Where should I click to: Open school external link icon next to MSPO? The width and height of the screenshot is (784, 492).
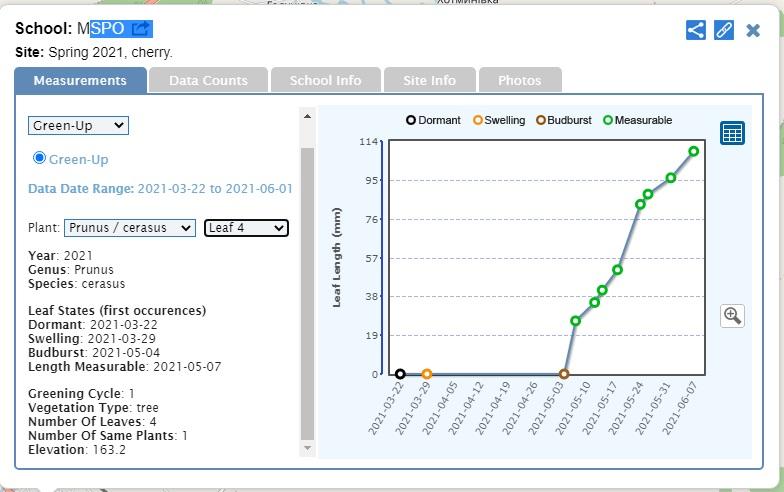point(141,29)
